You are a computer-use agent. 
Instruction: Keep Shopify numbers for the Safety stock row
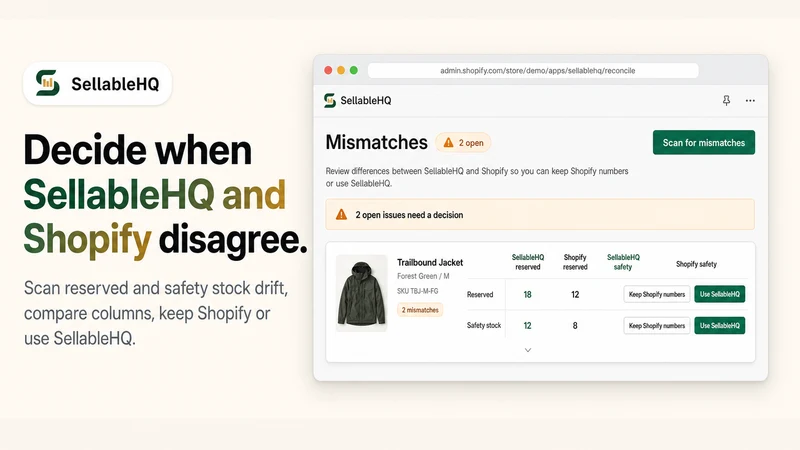click(657, 326)
